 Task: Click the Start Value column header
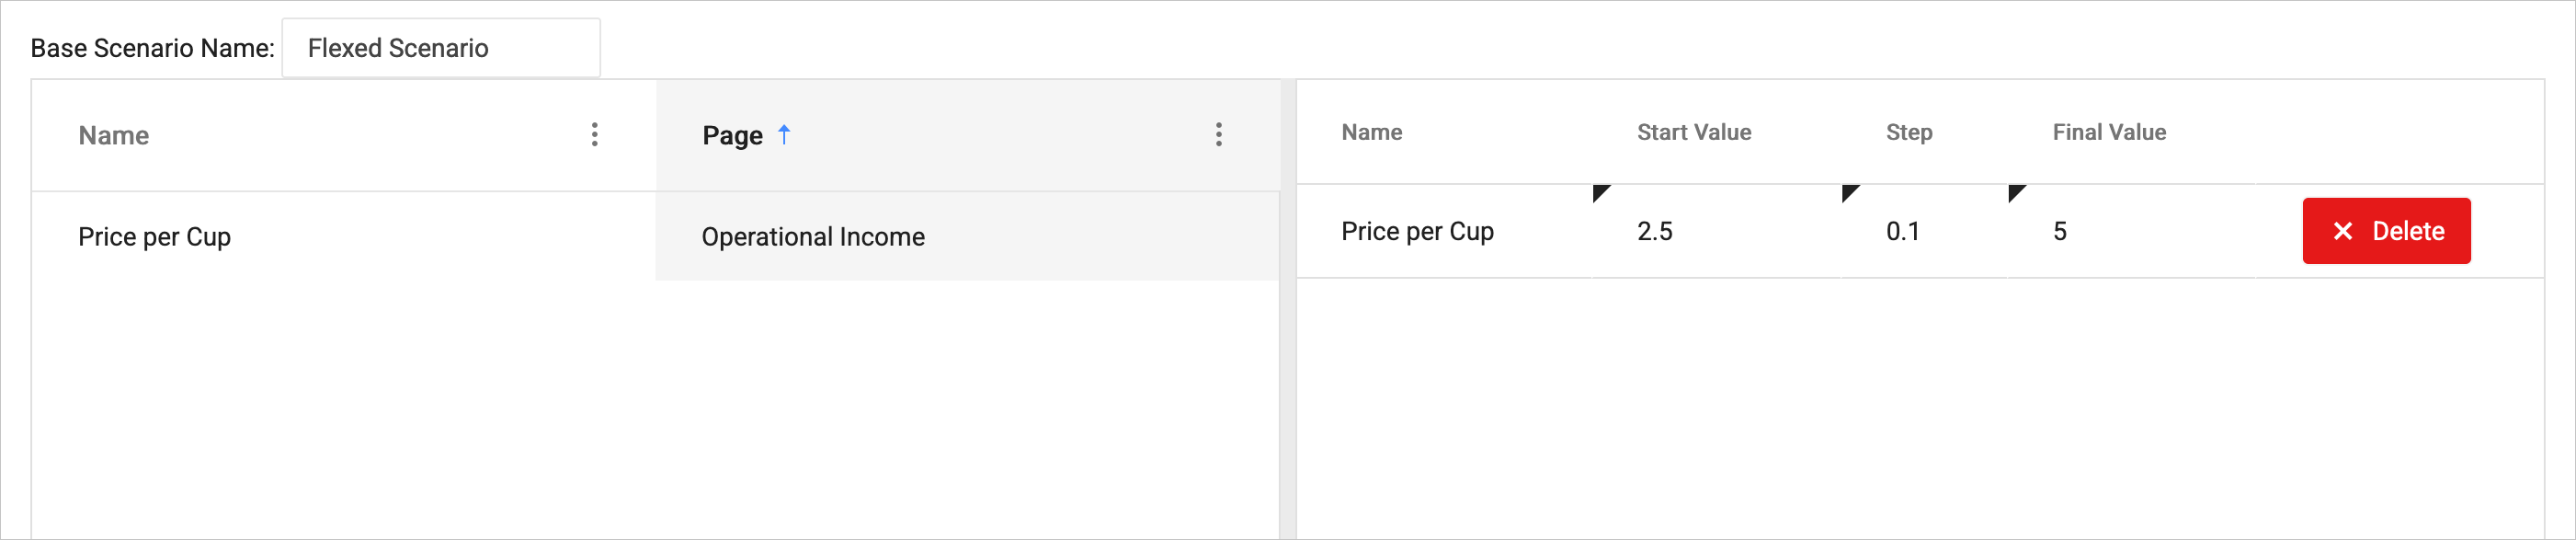1693,133
